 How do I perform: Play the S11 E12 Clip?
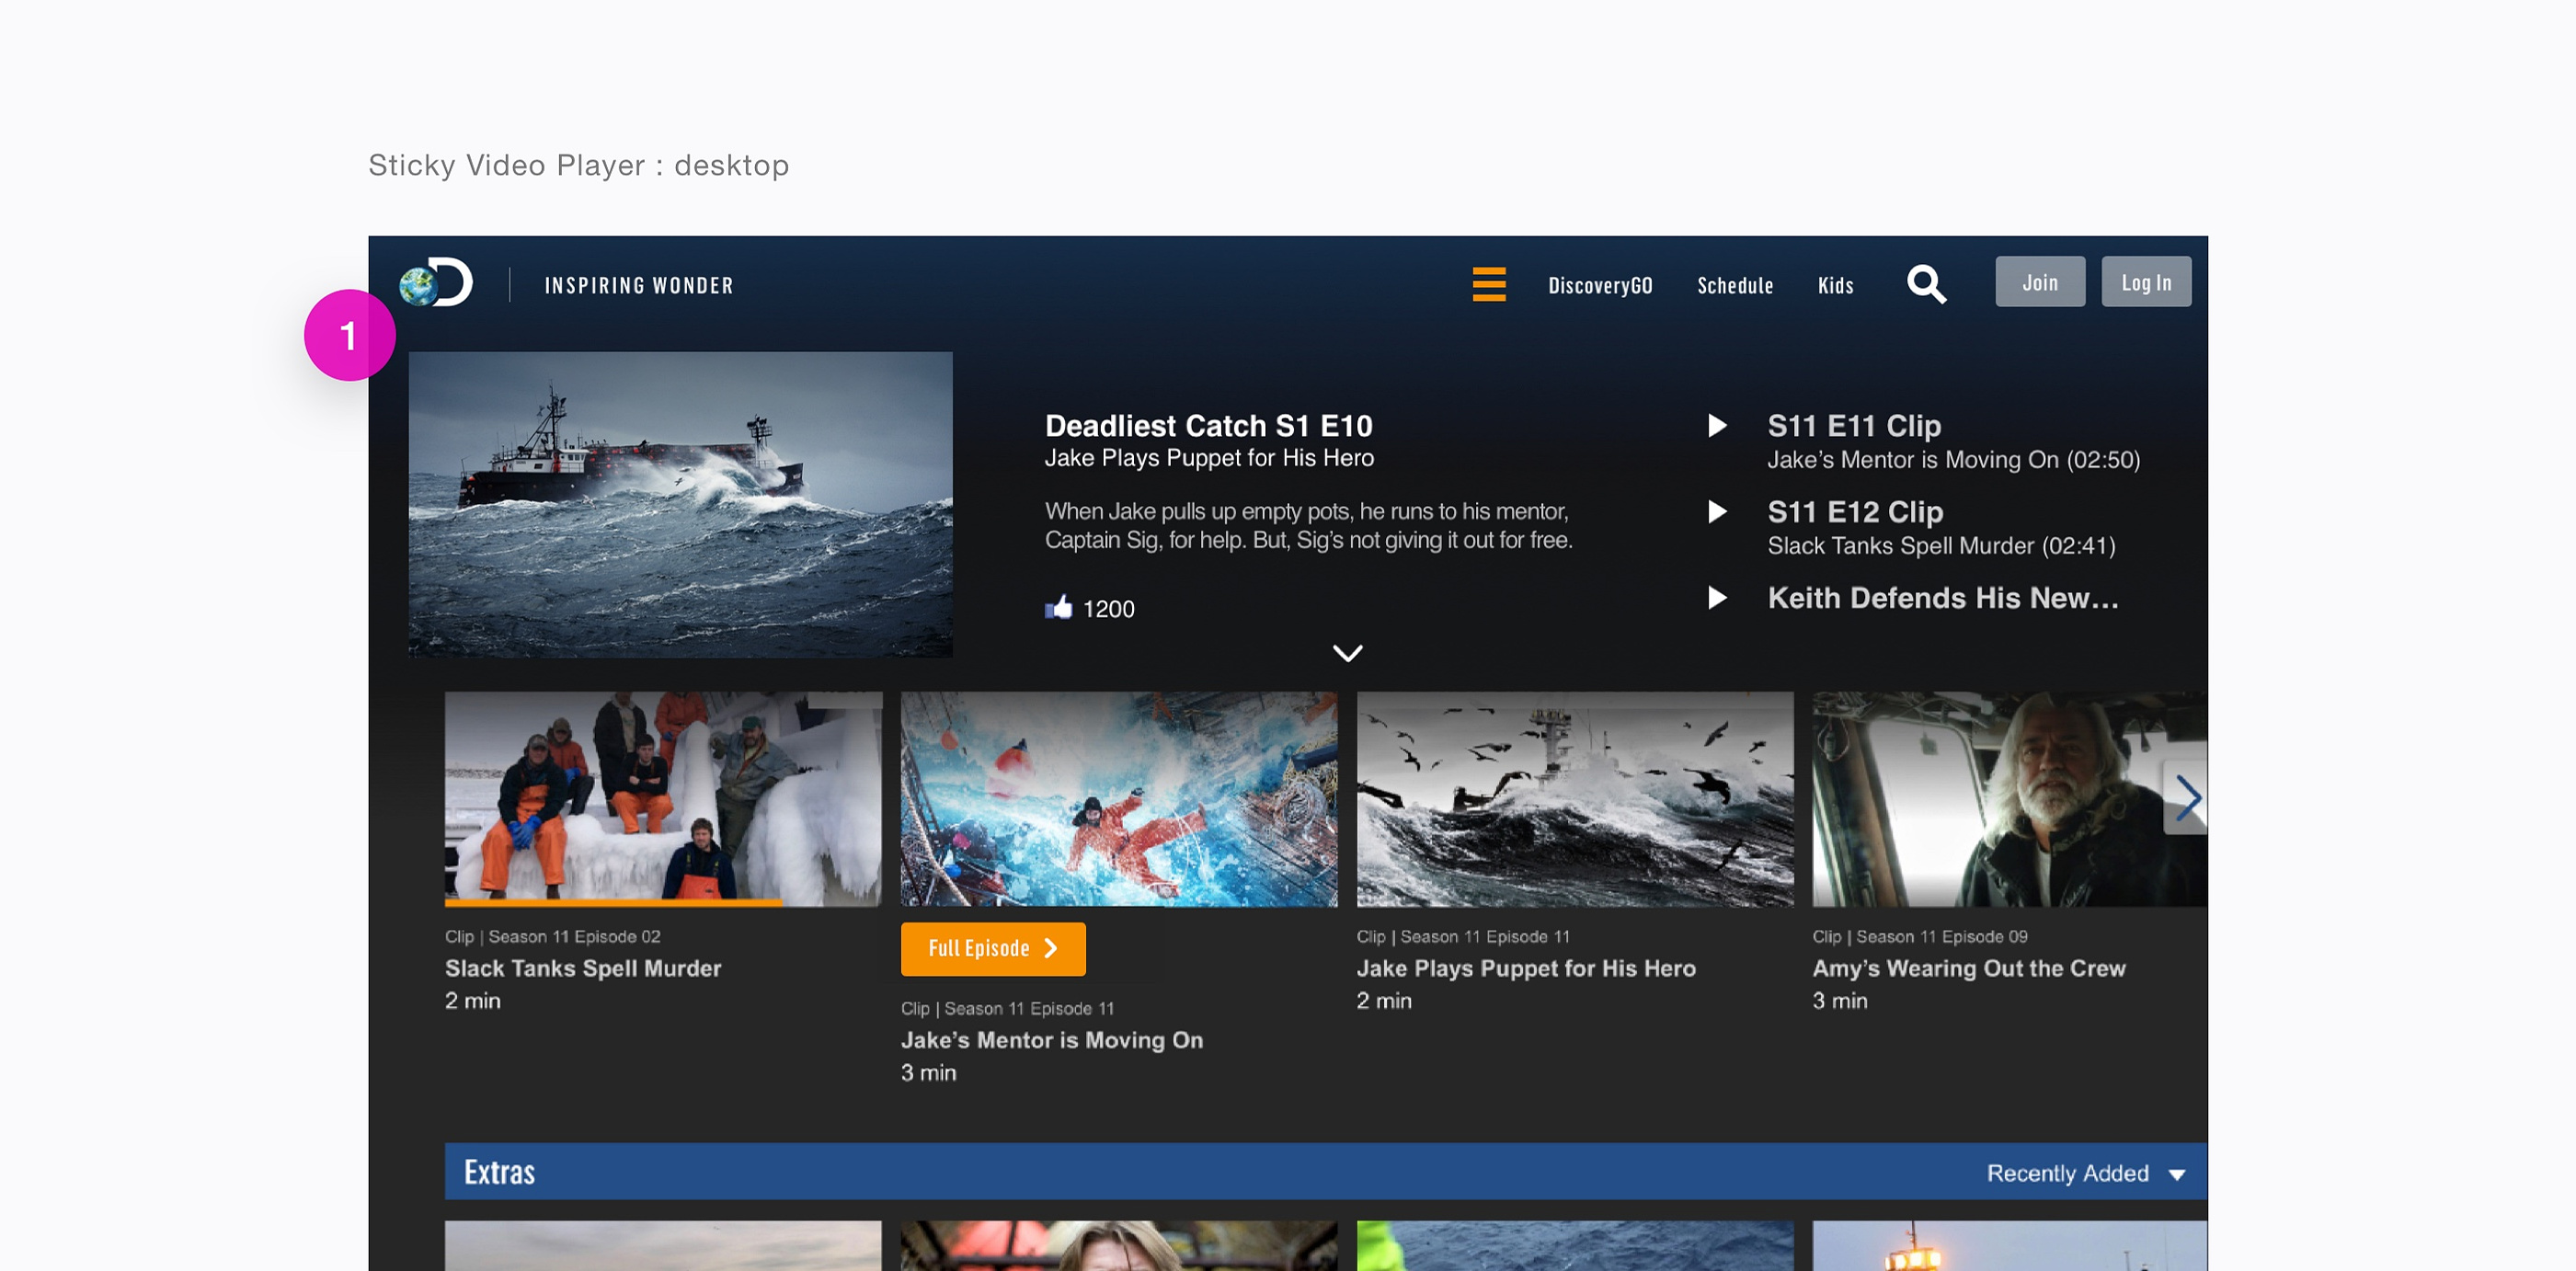click(x=1717, y=512)
